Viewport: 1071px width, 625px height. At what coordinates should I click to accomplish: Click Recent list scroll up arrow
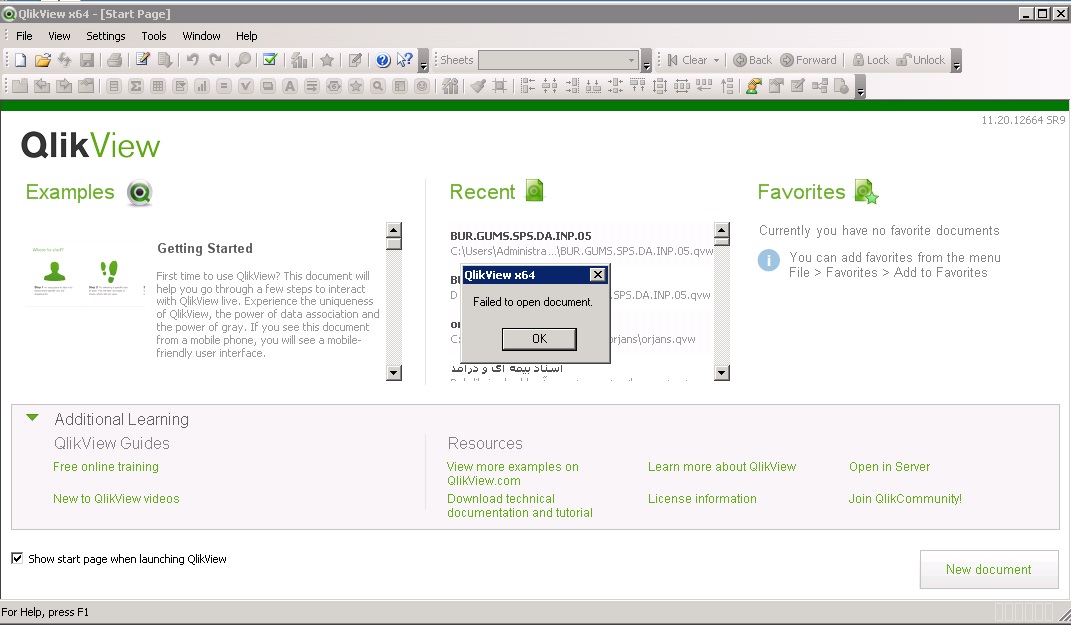tap(721, 230)
